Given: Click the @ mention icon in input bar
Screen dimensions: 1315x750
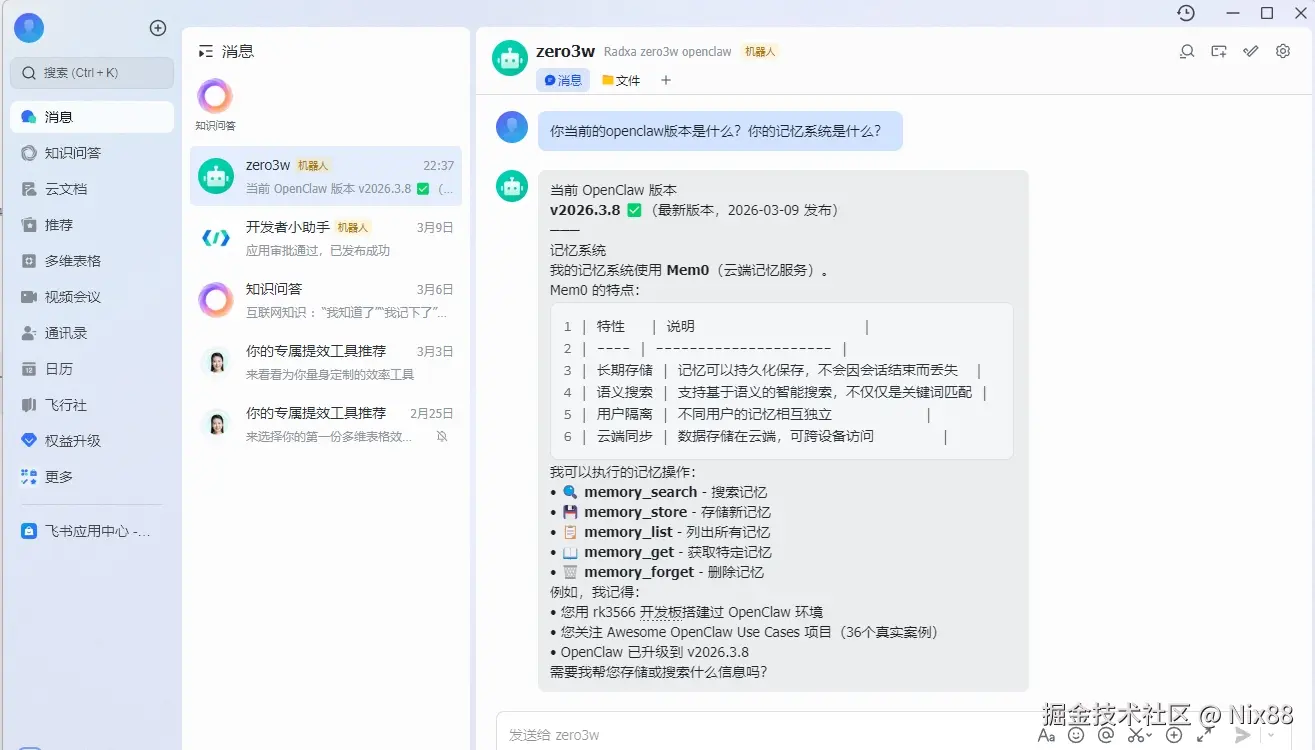Looking at the screenshot, I should [x=1106, y=735].
